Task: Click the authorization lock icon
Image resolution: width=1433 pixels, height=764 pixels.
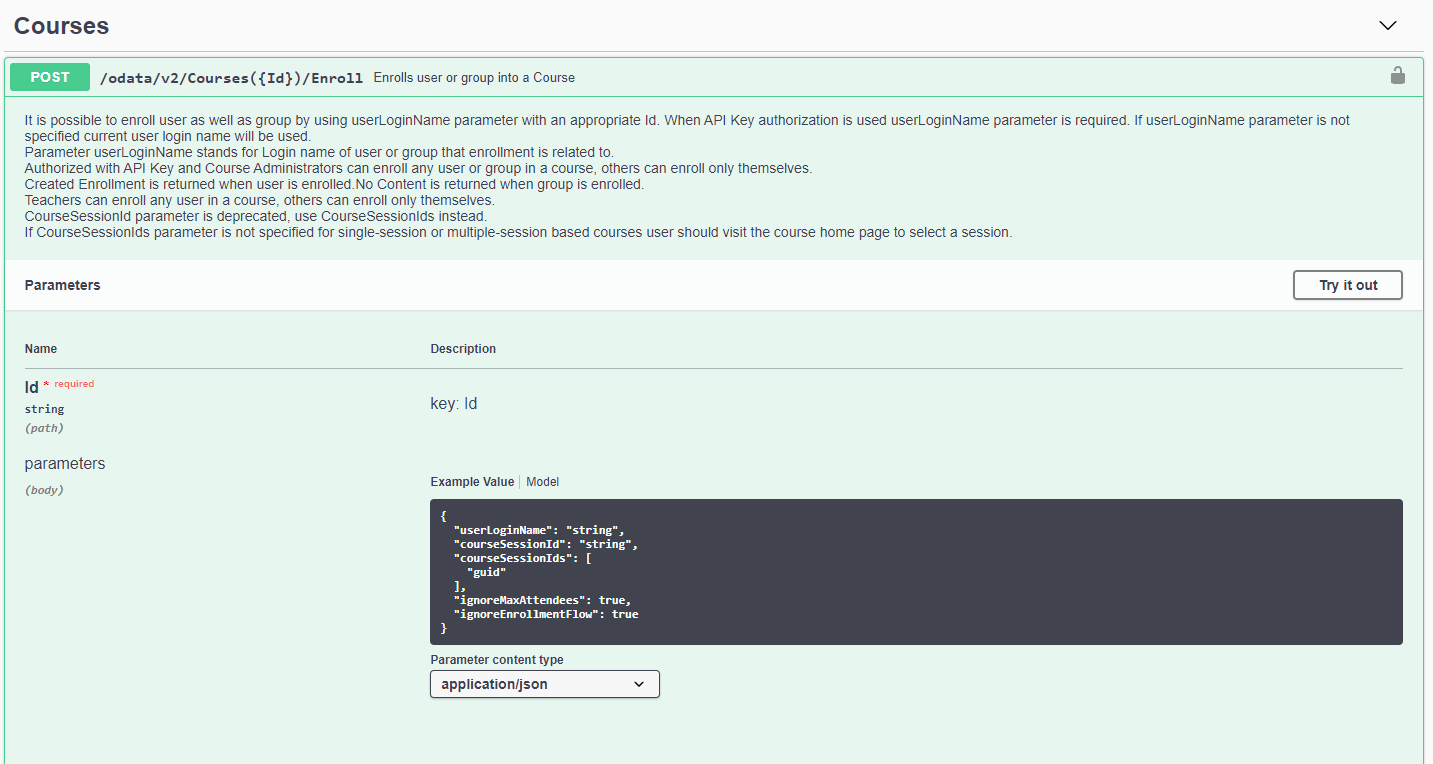Action: (x=1397, y=76)
